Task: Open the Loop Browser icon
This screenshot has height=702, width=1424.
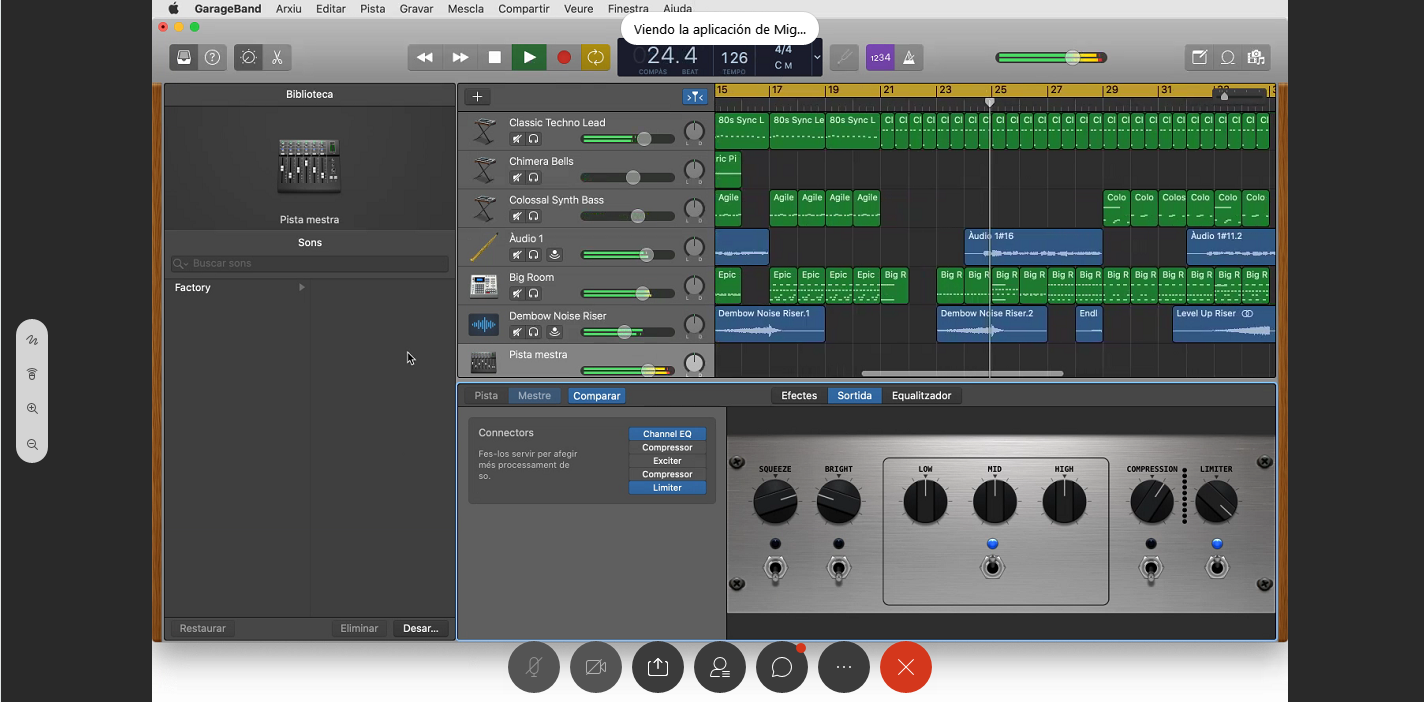Action: coord(1228,57)
